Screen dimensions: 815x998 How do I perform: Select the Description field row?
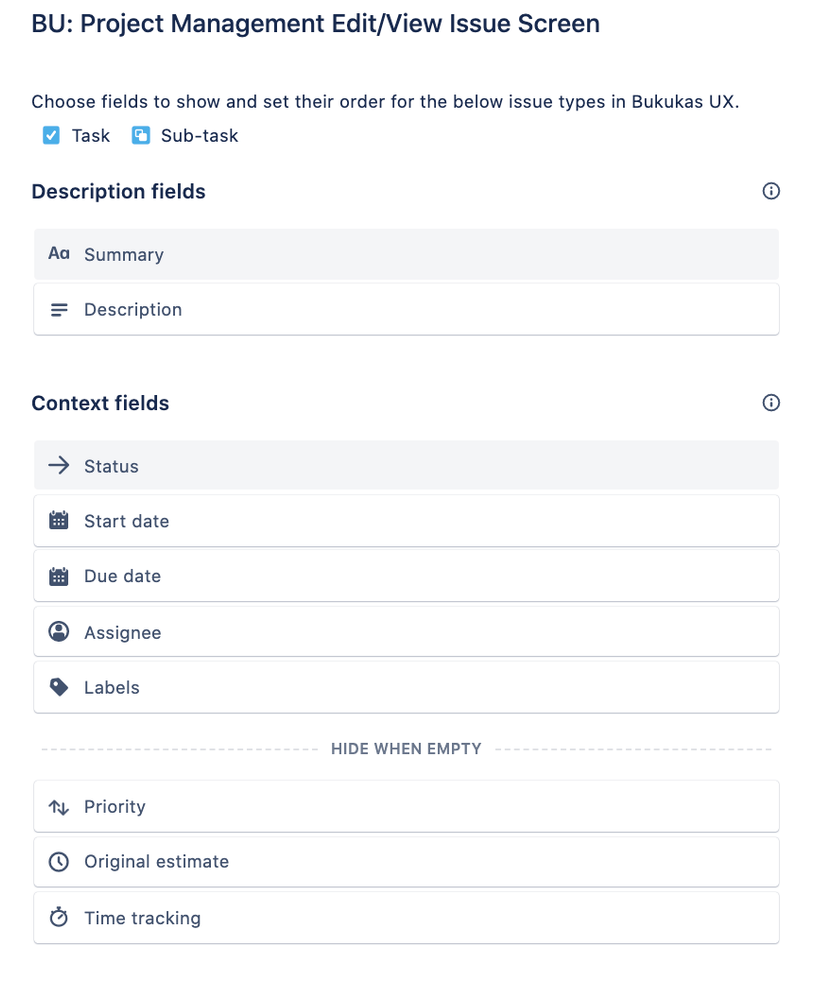coord(406,309)
